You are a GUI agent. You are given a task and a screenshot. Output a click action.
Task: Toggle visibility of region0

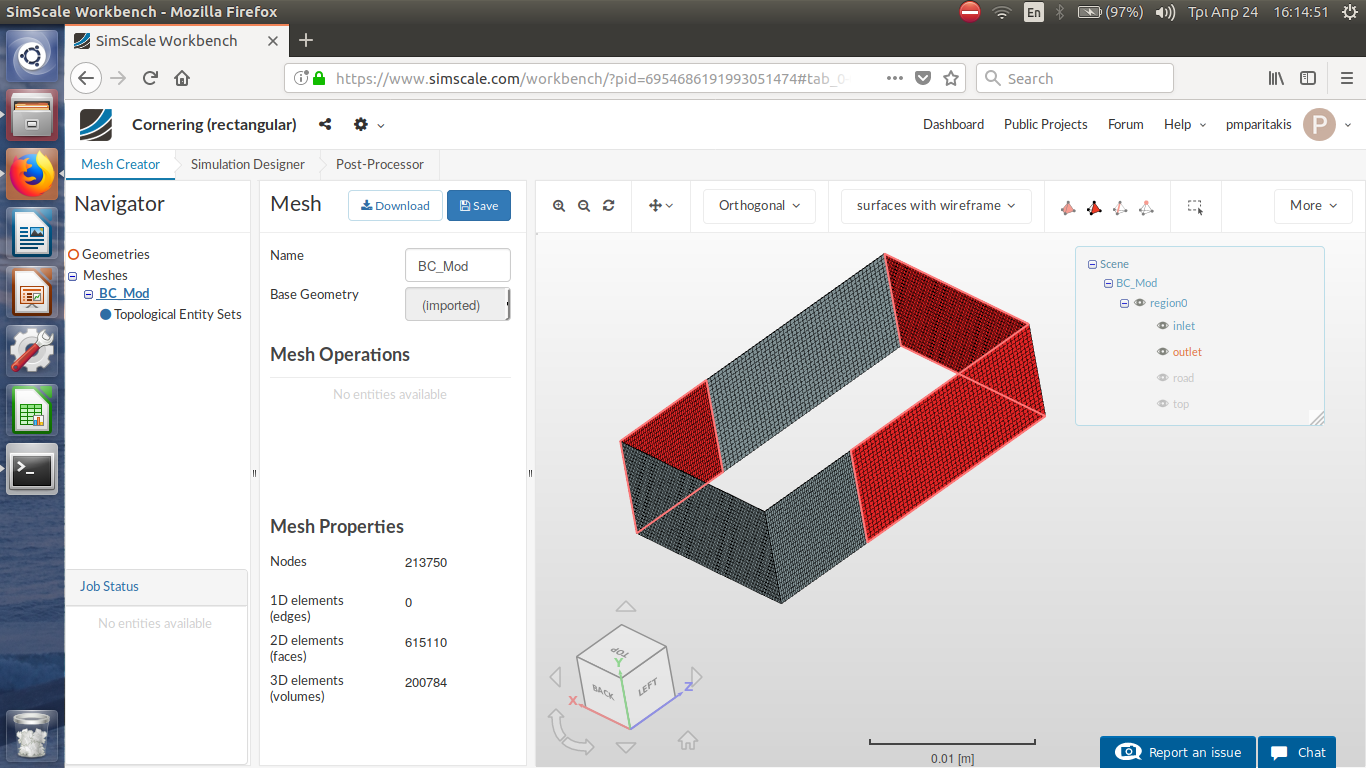[1140, 303]
